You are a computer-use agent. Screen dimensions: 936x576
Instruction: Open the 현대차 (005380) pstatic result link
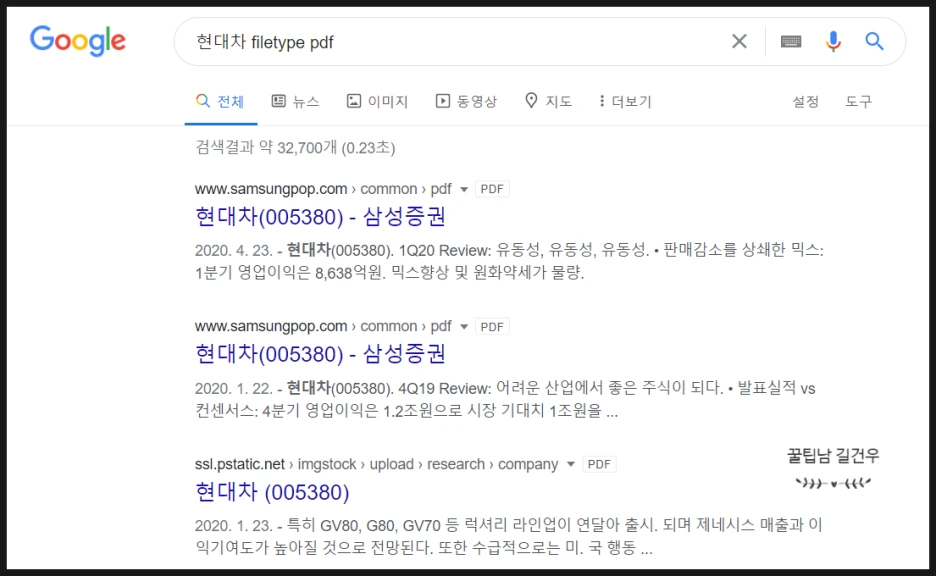[x=272, y=492]
